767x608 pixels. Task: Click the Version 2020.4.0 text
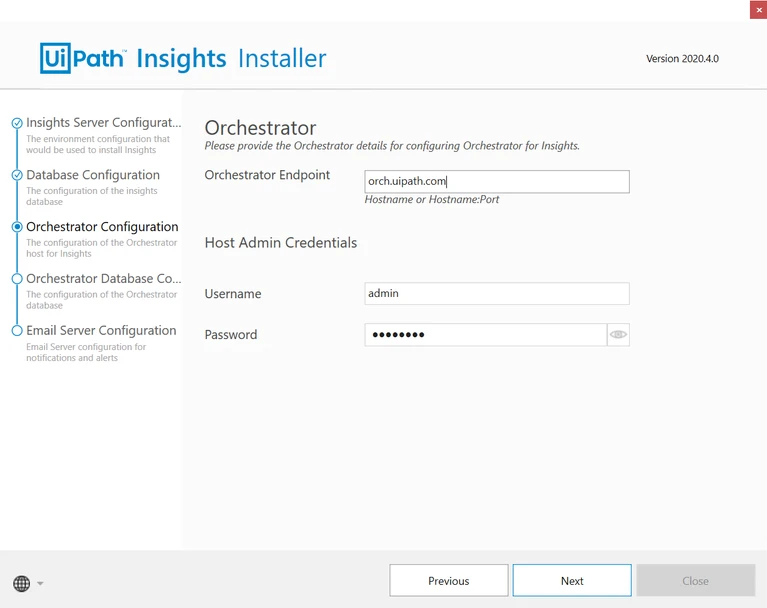tap(682, 59)
